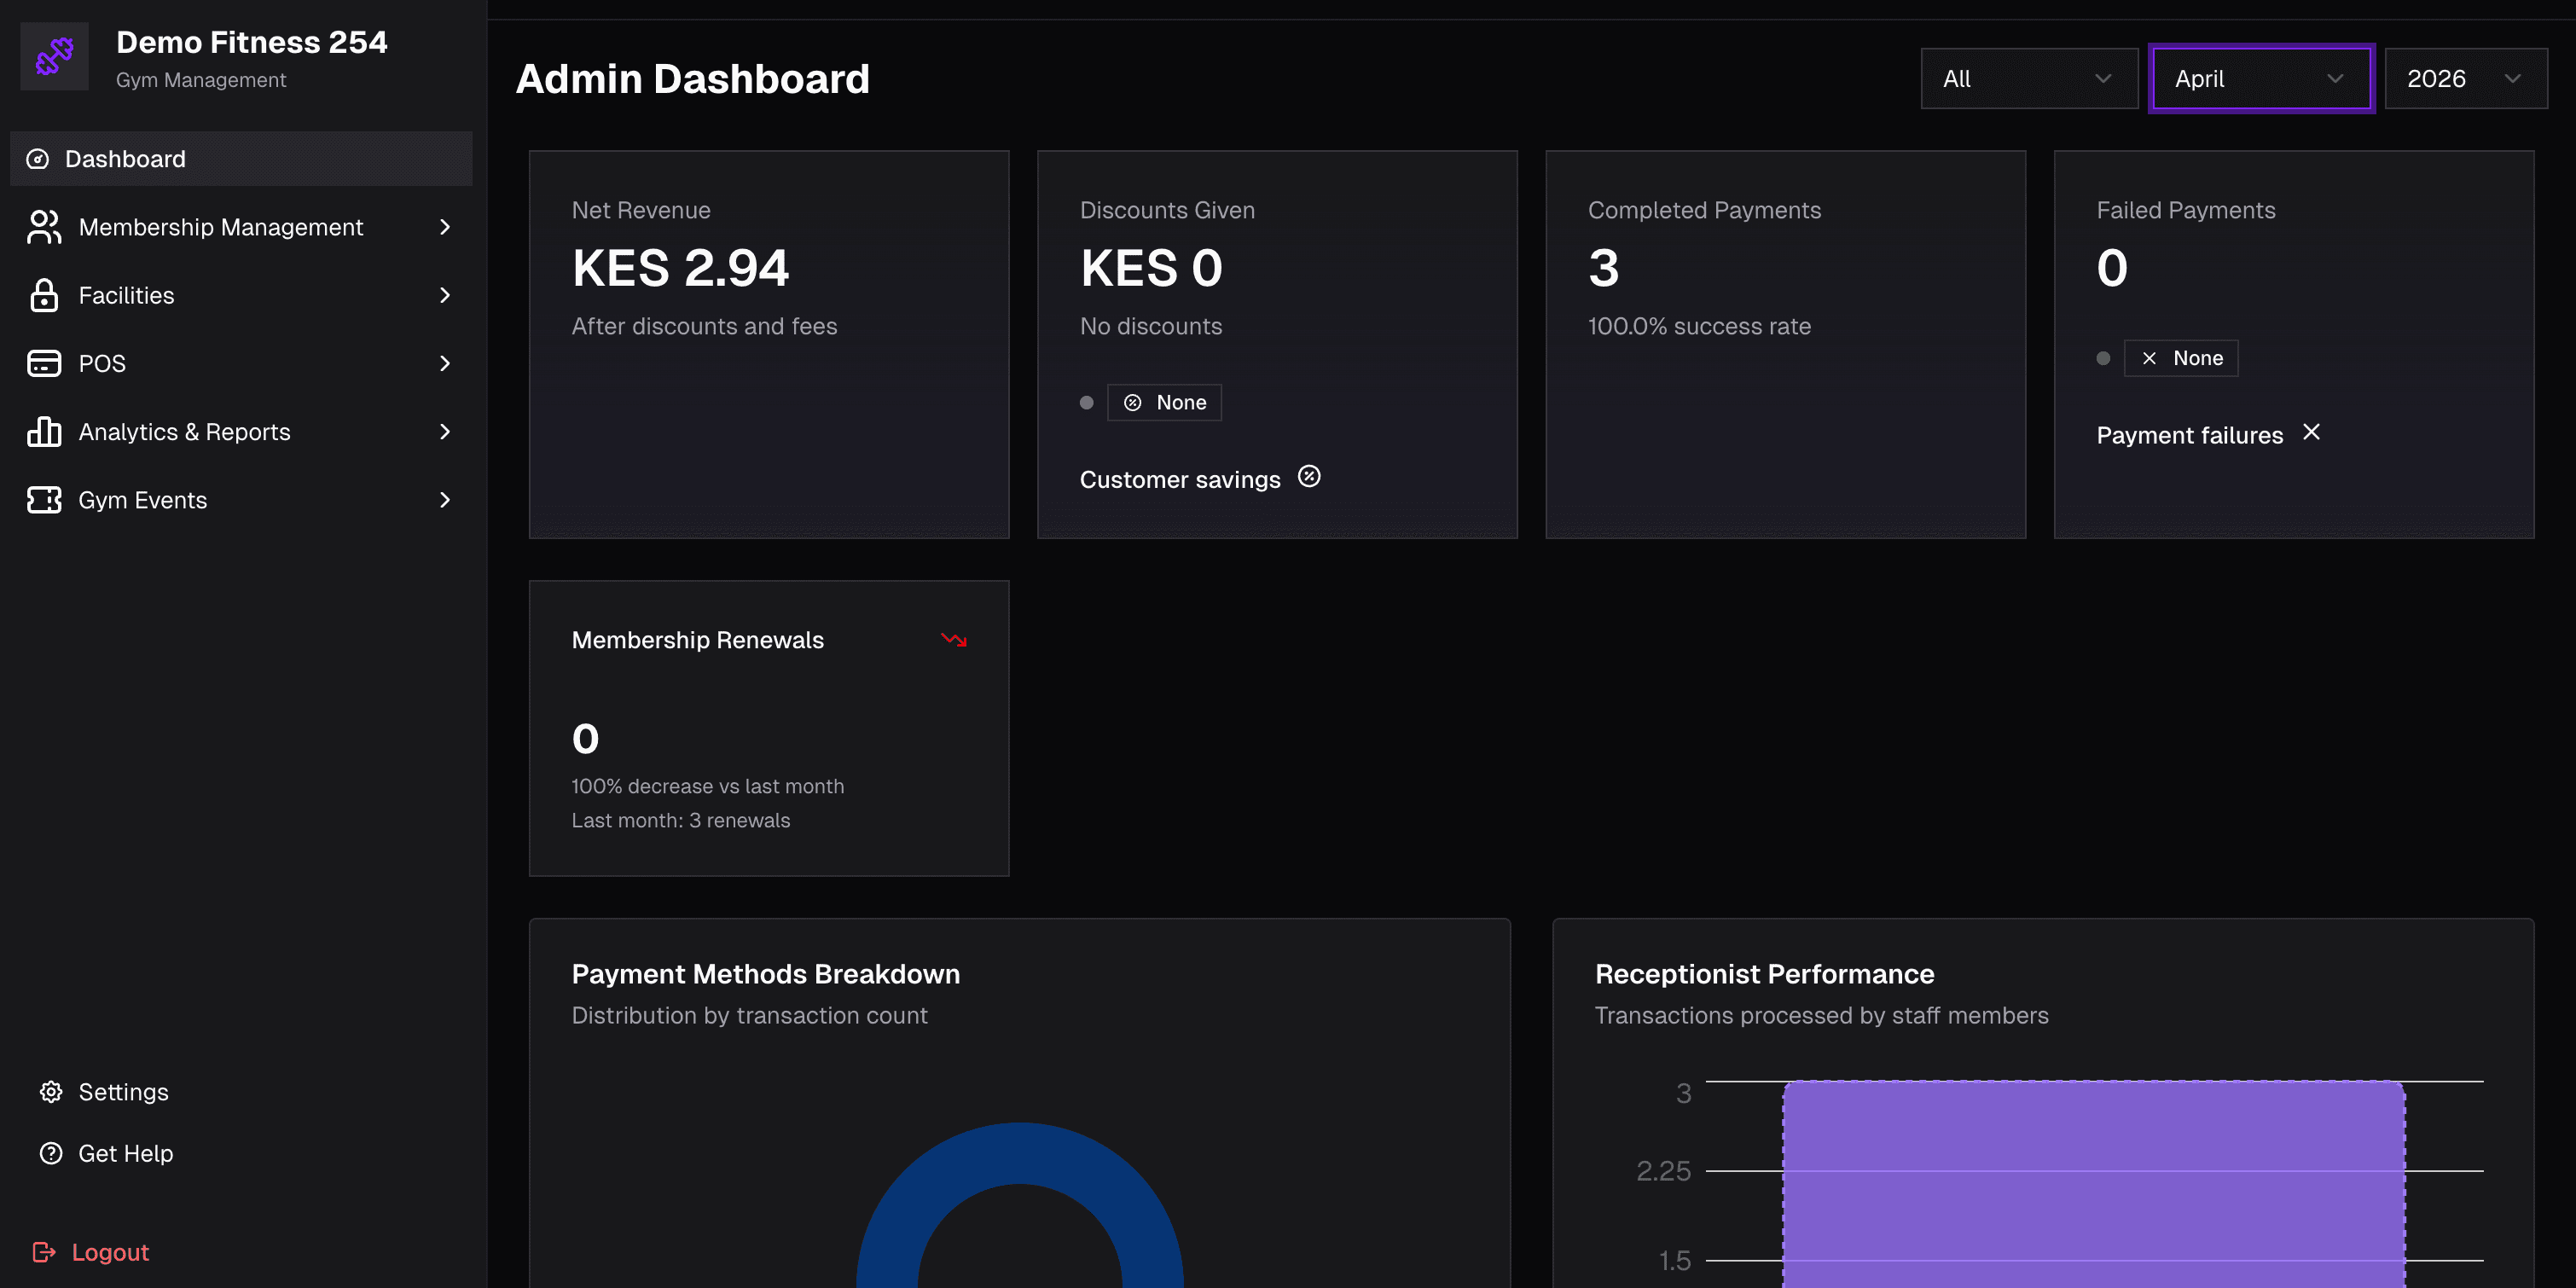The image size is (2576, 1288).
Task: Click the 'No discounts' text
Action: tap(1151, 326)
